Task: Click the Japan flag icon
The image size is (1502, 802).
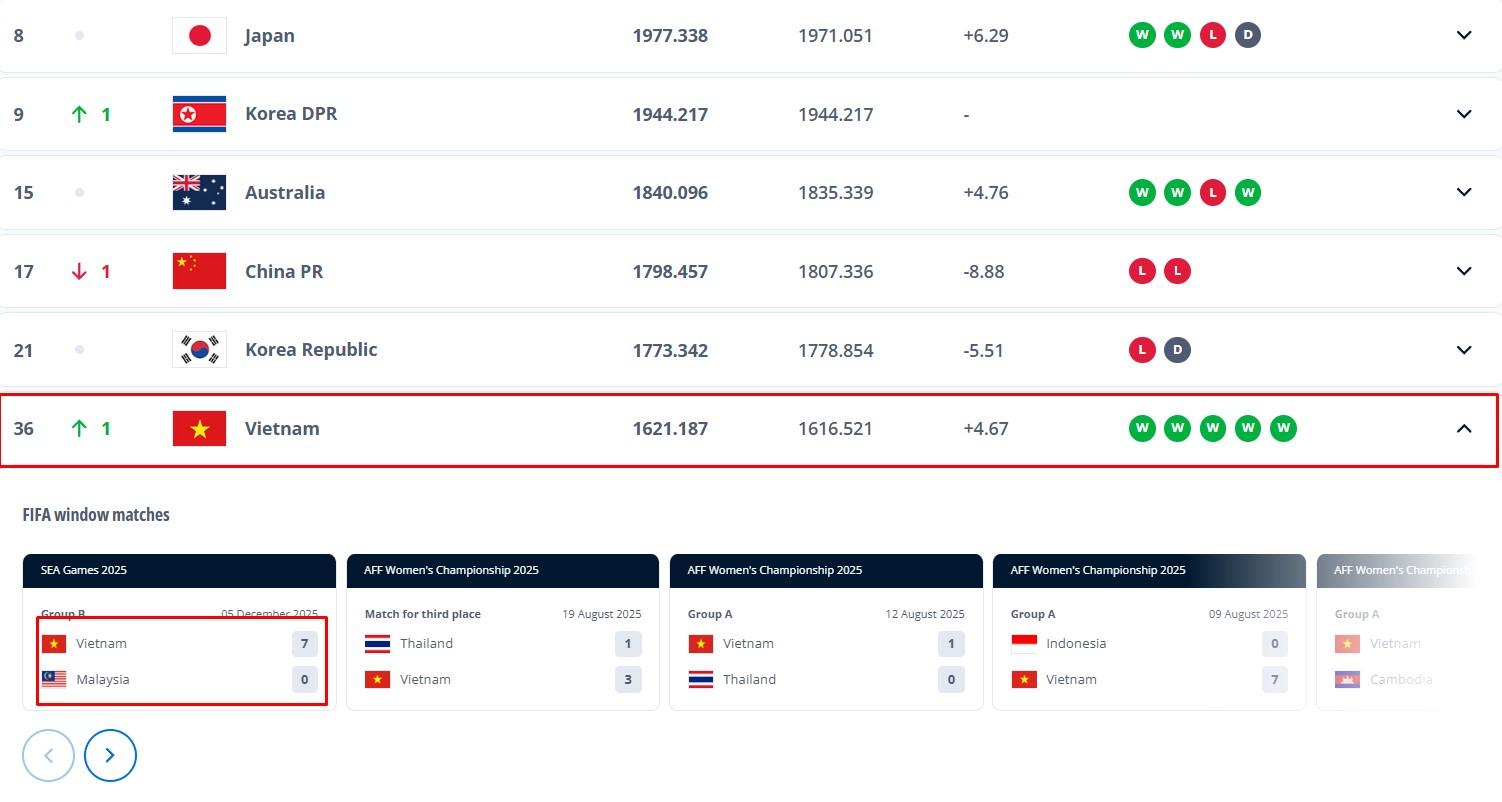Action: 199,35
